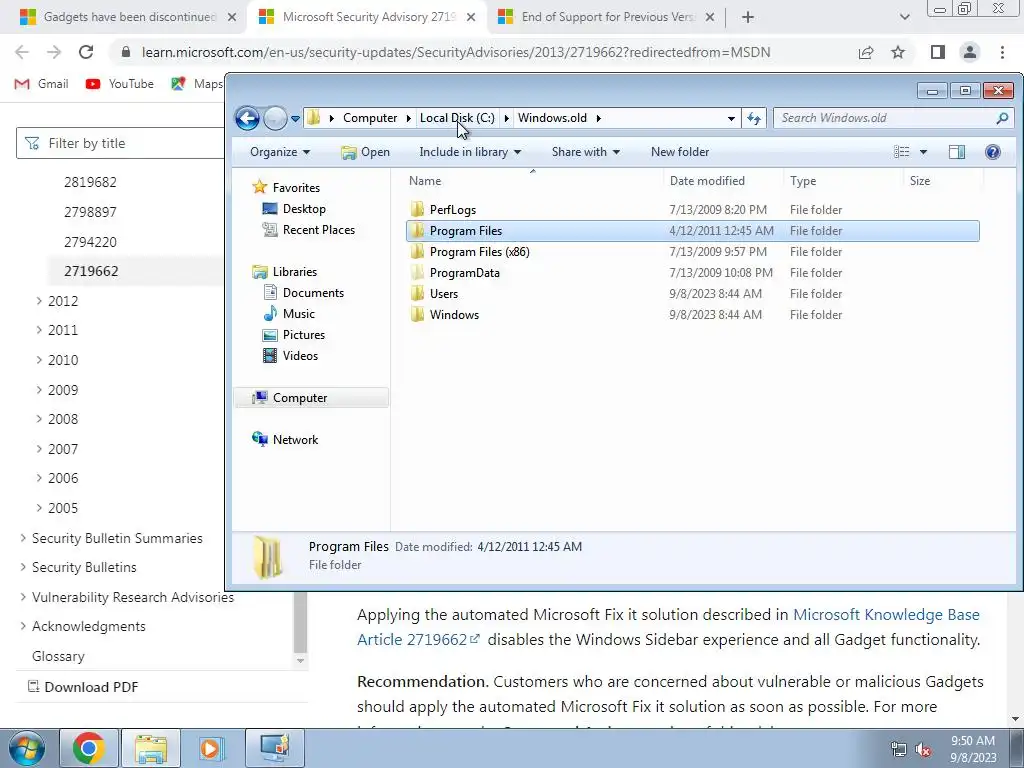Open Explorer help icon
This screenshot has height=768, width=1024.
pyautogui.click(x=993, y=152)
